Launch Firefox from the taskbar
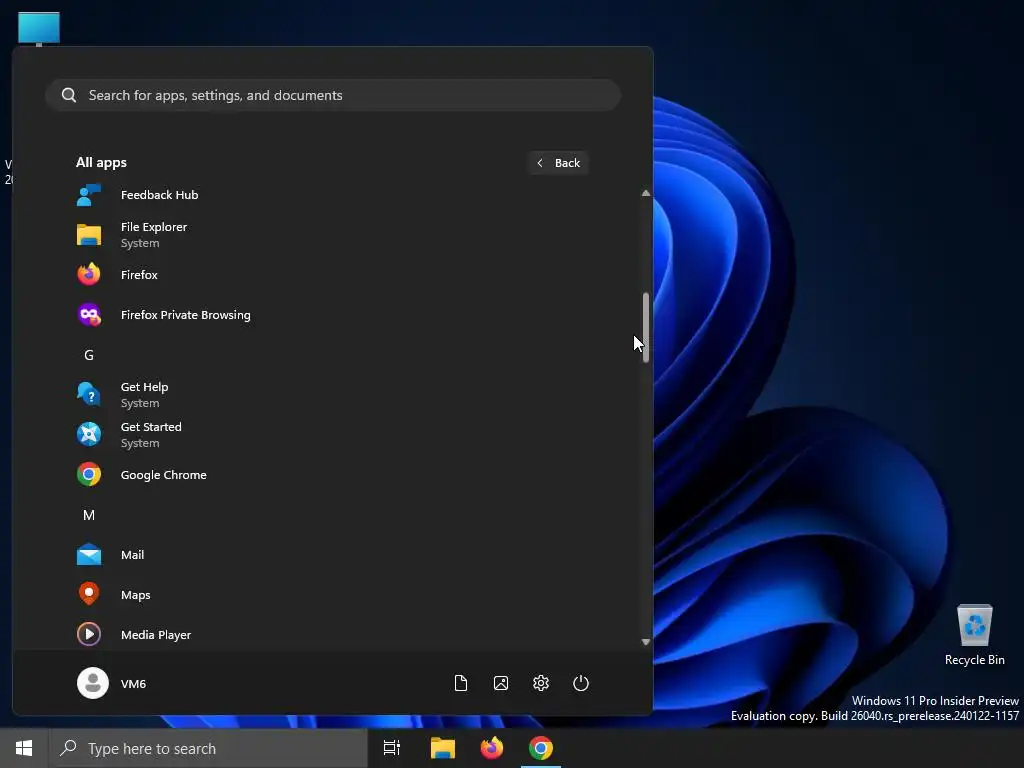Viewport: 1024px width, 768px height. 492,748
